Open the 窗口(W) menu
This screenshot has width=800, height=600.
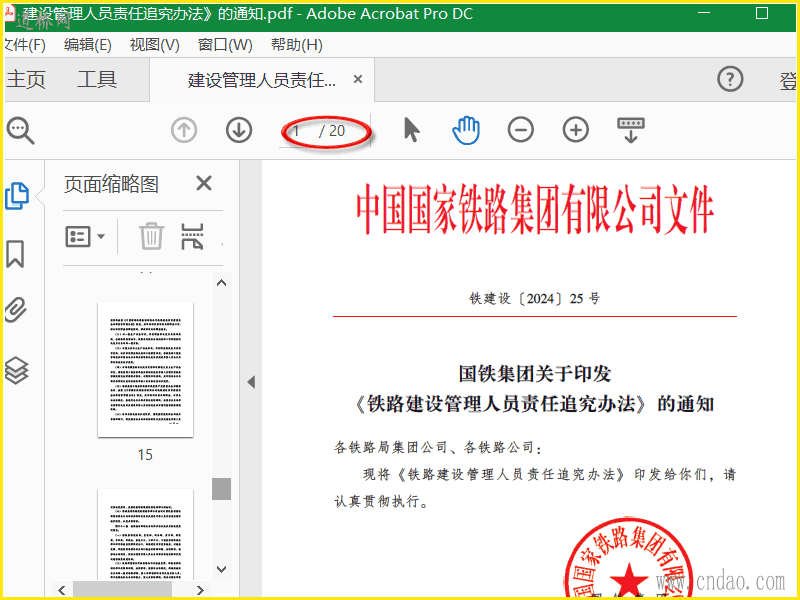(x=225, y=45)
